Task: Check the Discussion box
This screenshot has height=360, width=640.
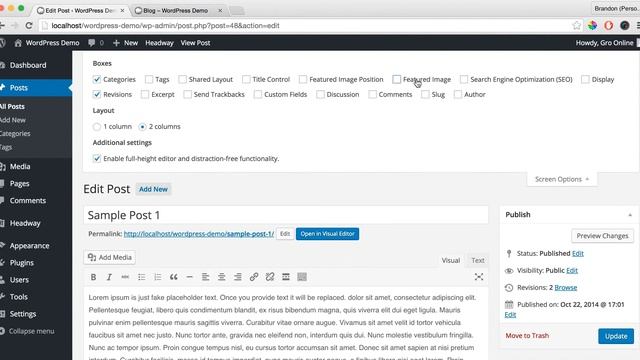Action: pos(320,94)
